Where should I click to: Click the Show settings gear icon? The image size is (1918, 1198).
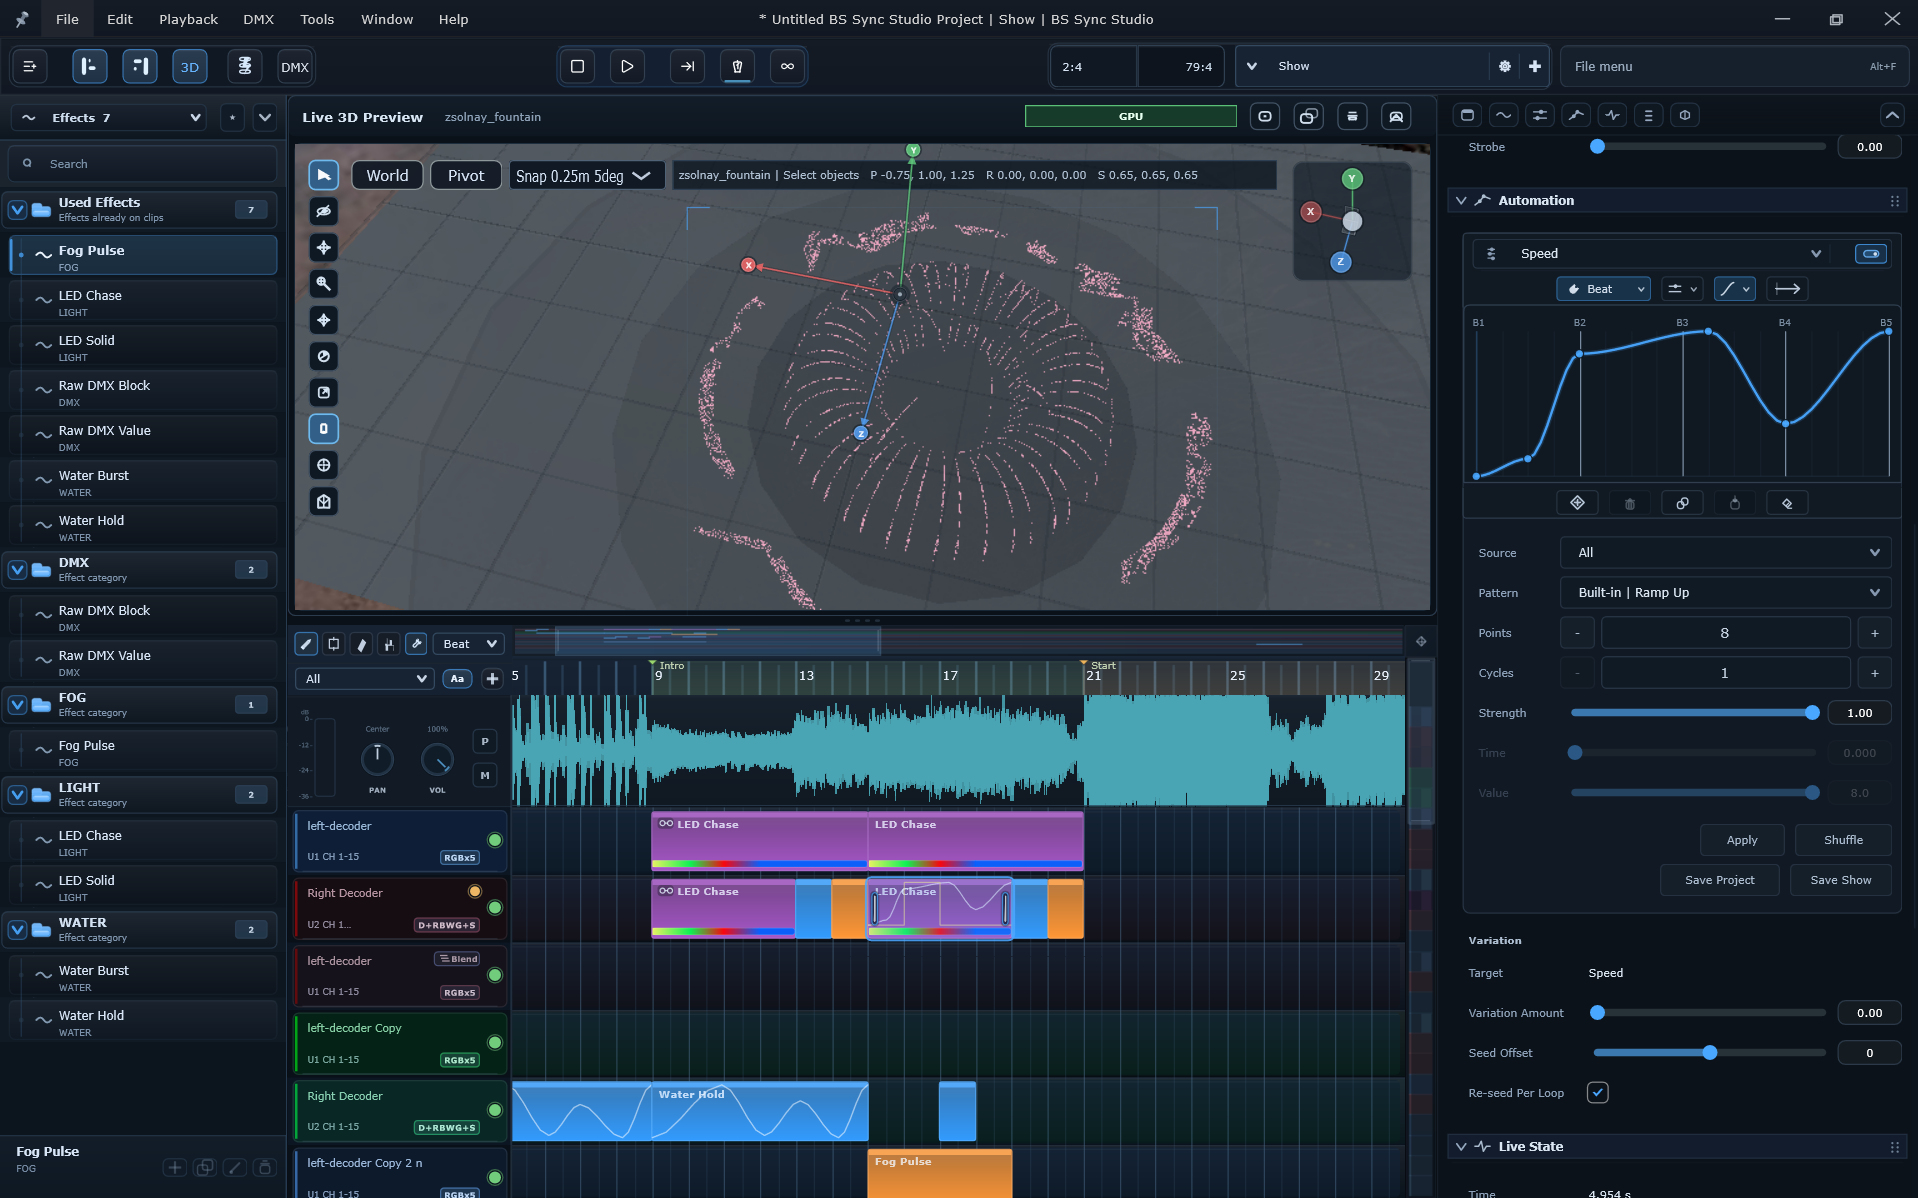1504,66
